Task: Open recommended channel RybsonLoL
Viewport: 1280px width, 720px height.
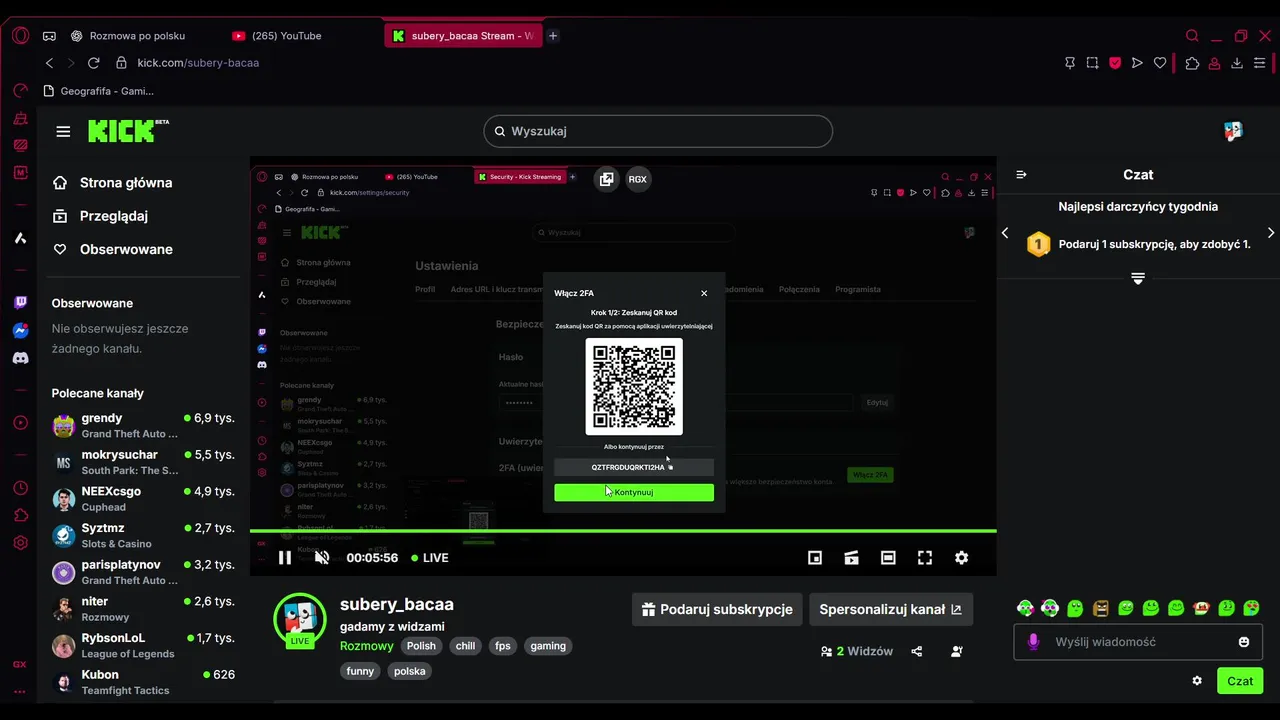Action: click(x=143, y=645)
